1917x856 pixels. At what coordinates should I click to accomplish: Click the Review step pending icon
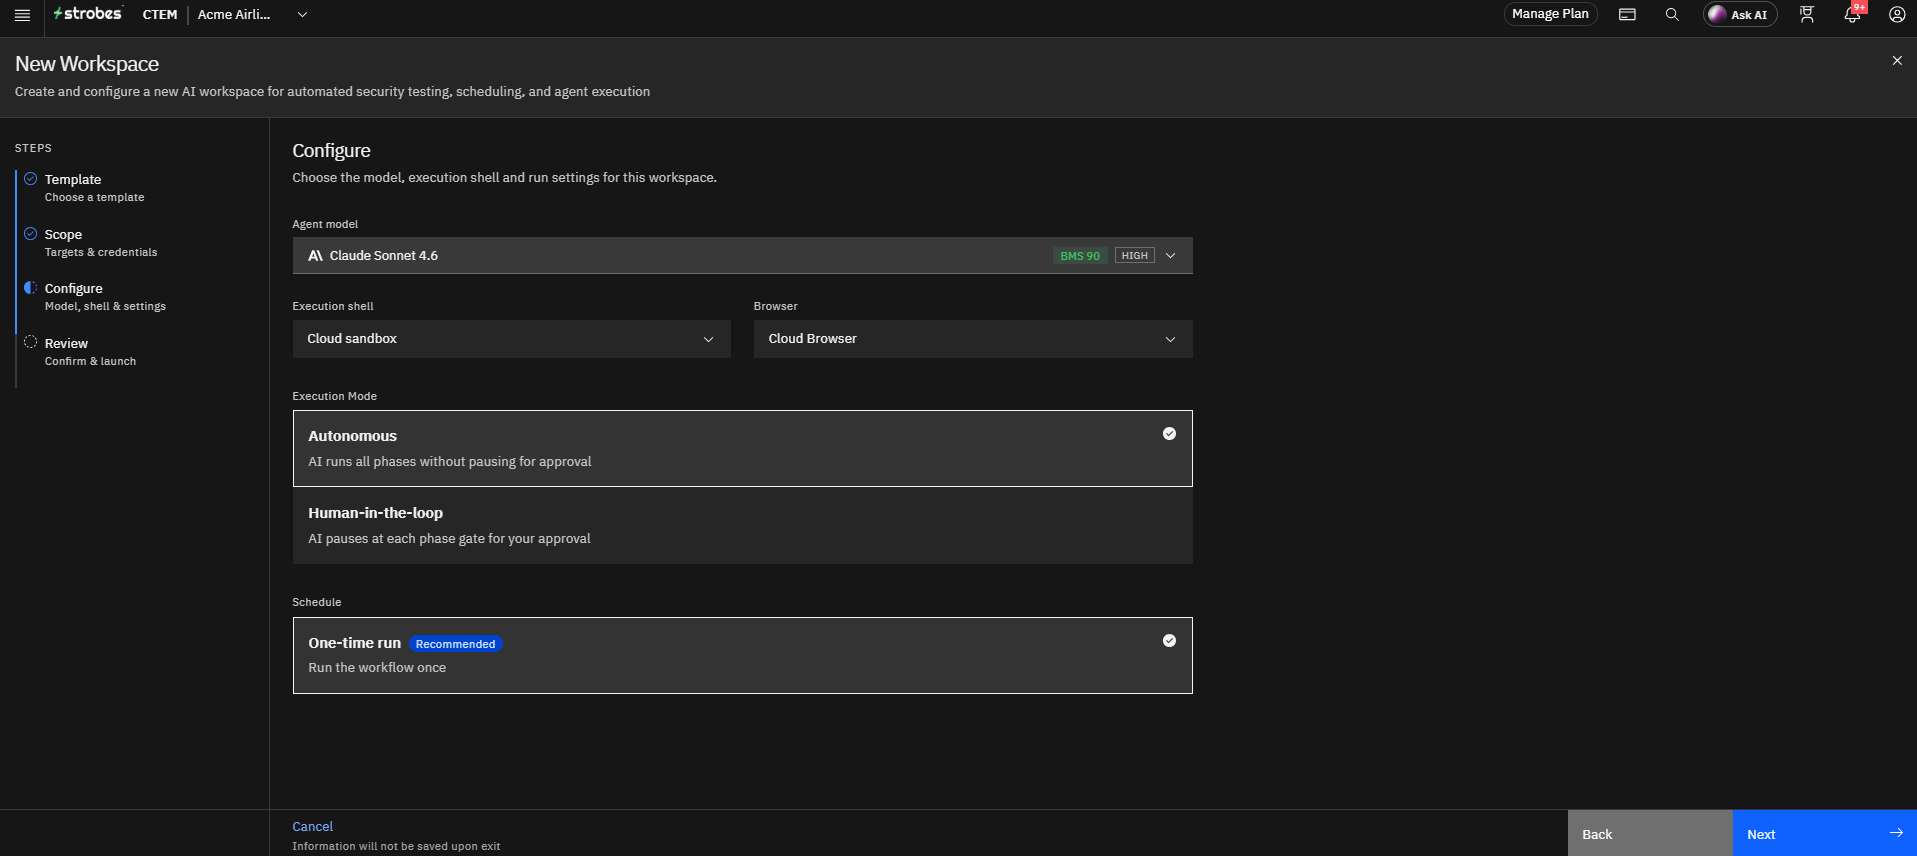pyautogui.click(x=31, y=342)
